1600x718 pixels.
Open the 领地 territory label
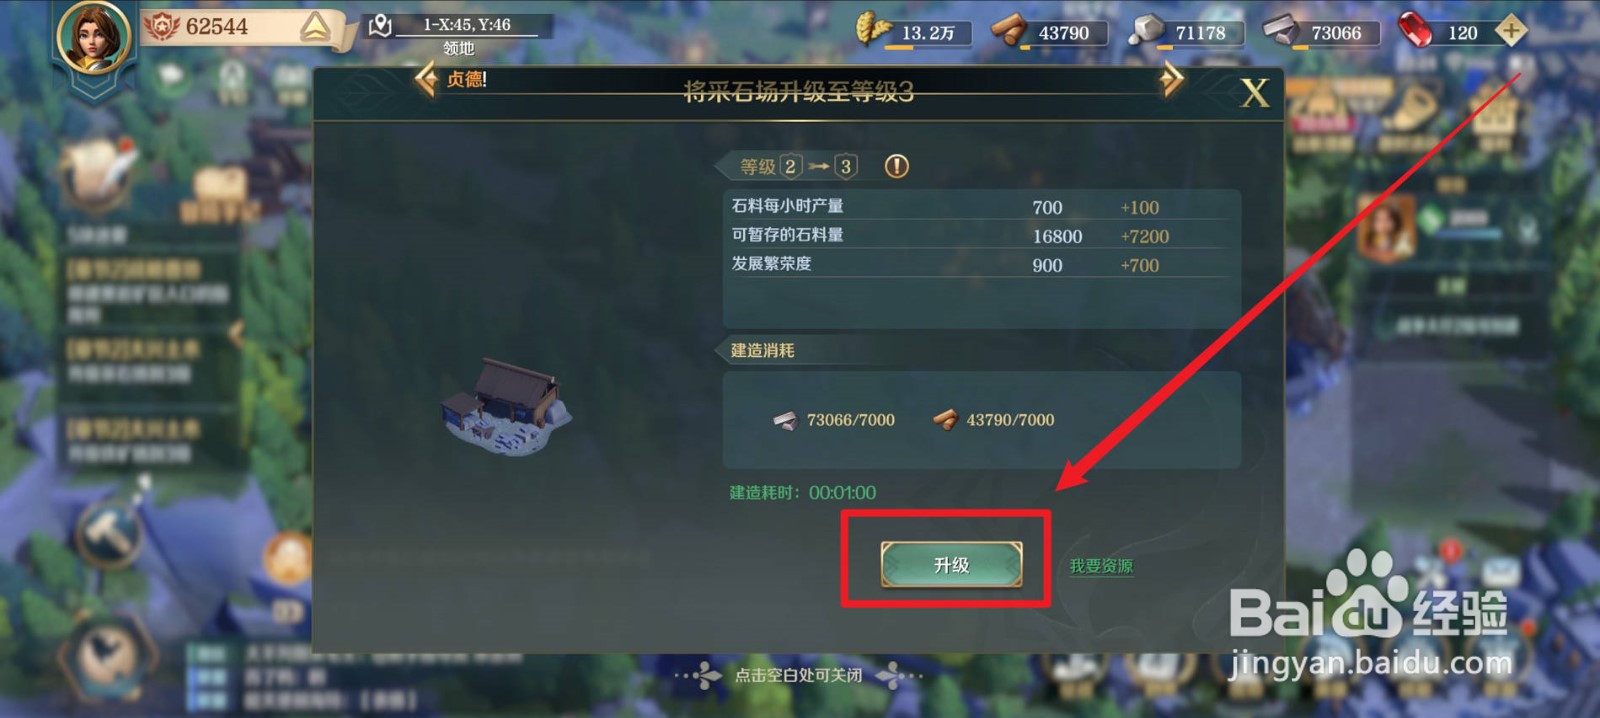pos(458,48)
